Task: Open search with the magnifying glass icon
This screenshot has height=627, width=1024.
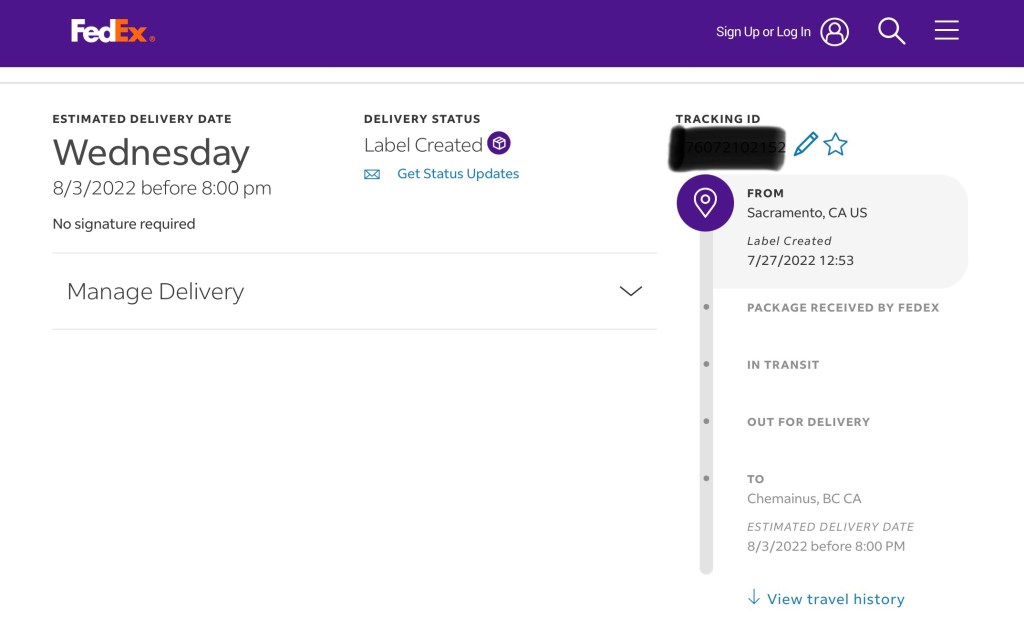Action: (891, 31)
